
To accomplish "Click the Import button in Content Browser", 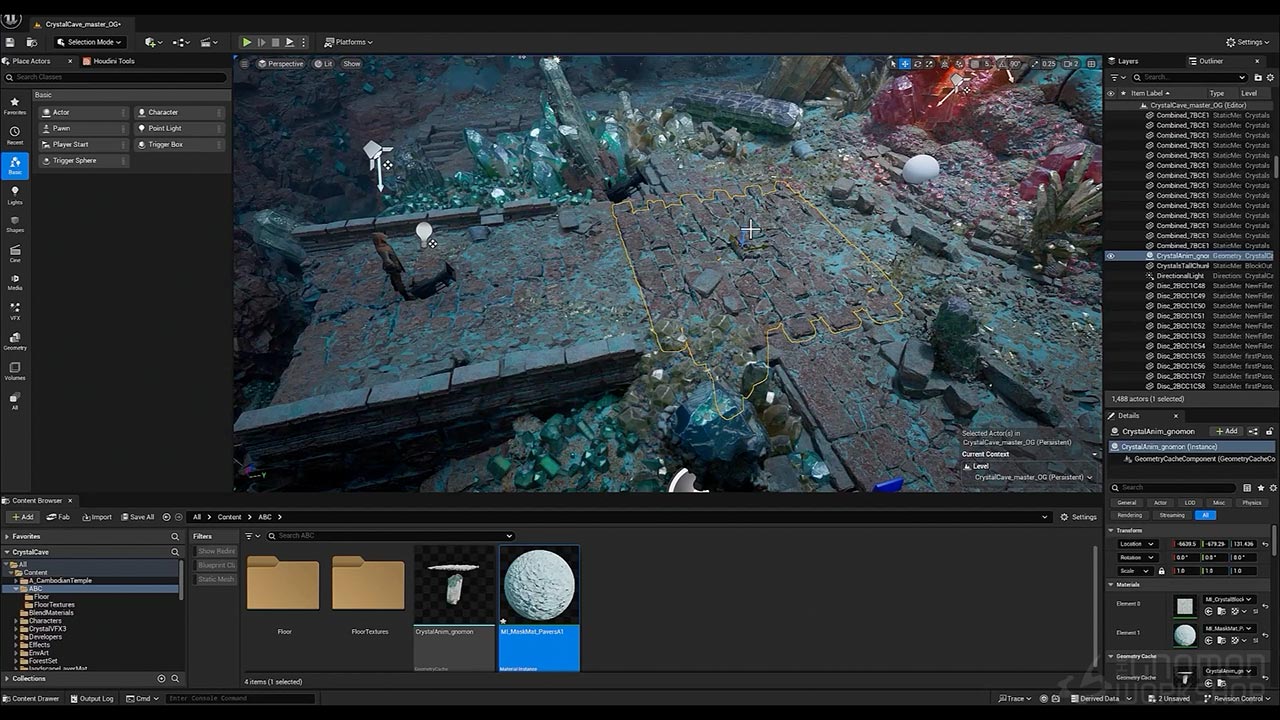I will click(x=97, y=517).
